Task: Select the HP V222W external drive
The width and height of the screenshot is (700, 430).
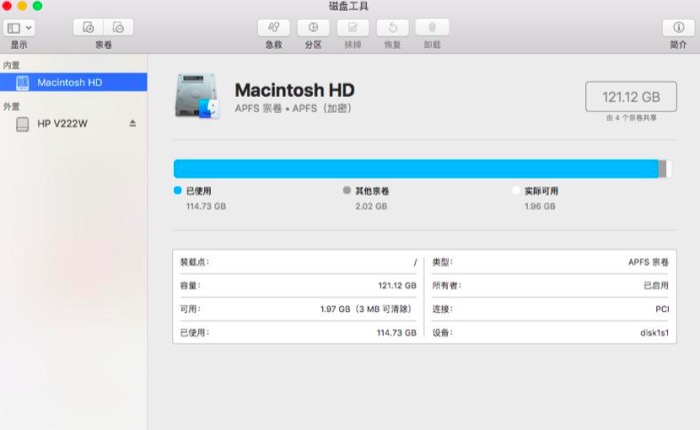Action: pyautogui.click(x=73, y=124)
